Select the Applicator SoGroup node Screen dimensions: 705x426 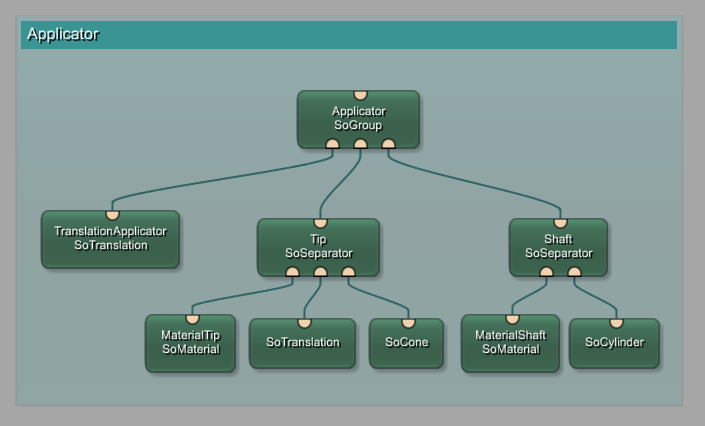(358, 119)
